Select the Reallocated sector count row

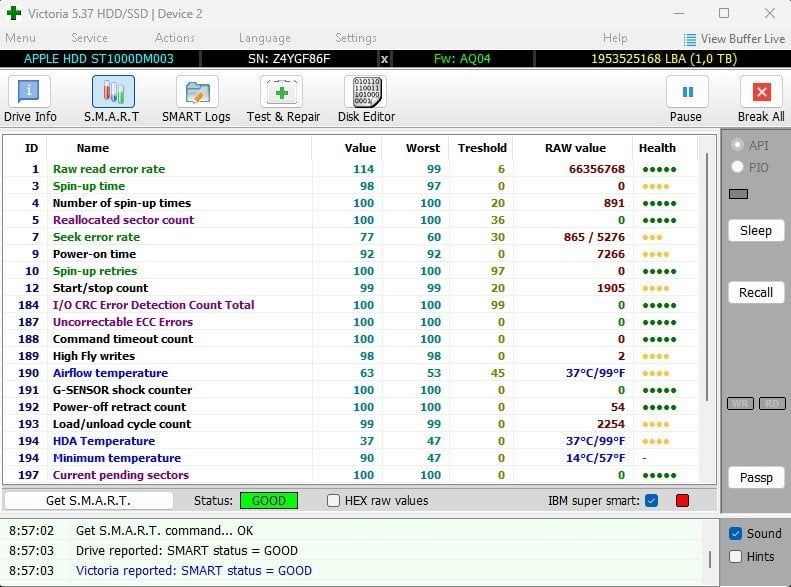pos(351,220)
